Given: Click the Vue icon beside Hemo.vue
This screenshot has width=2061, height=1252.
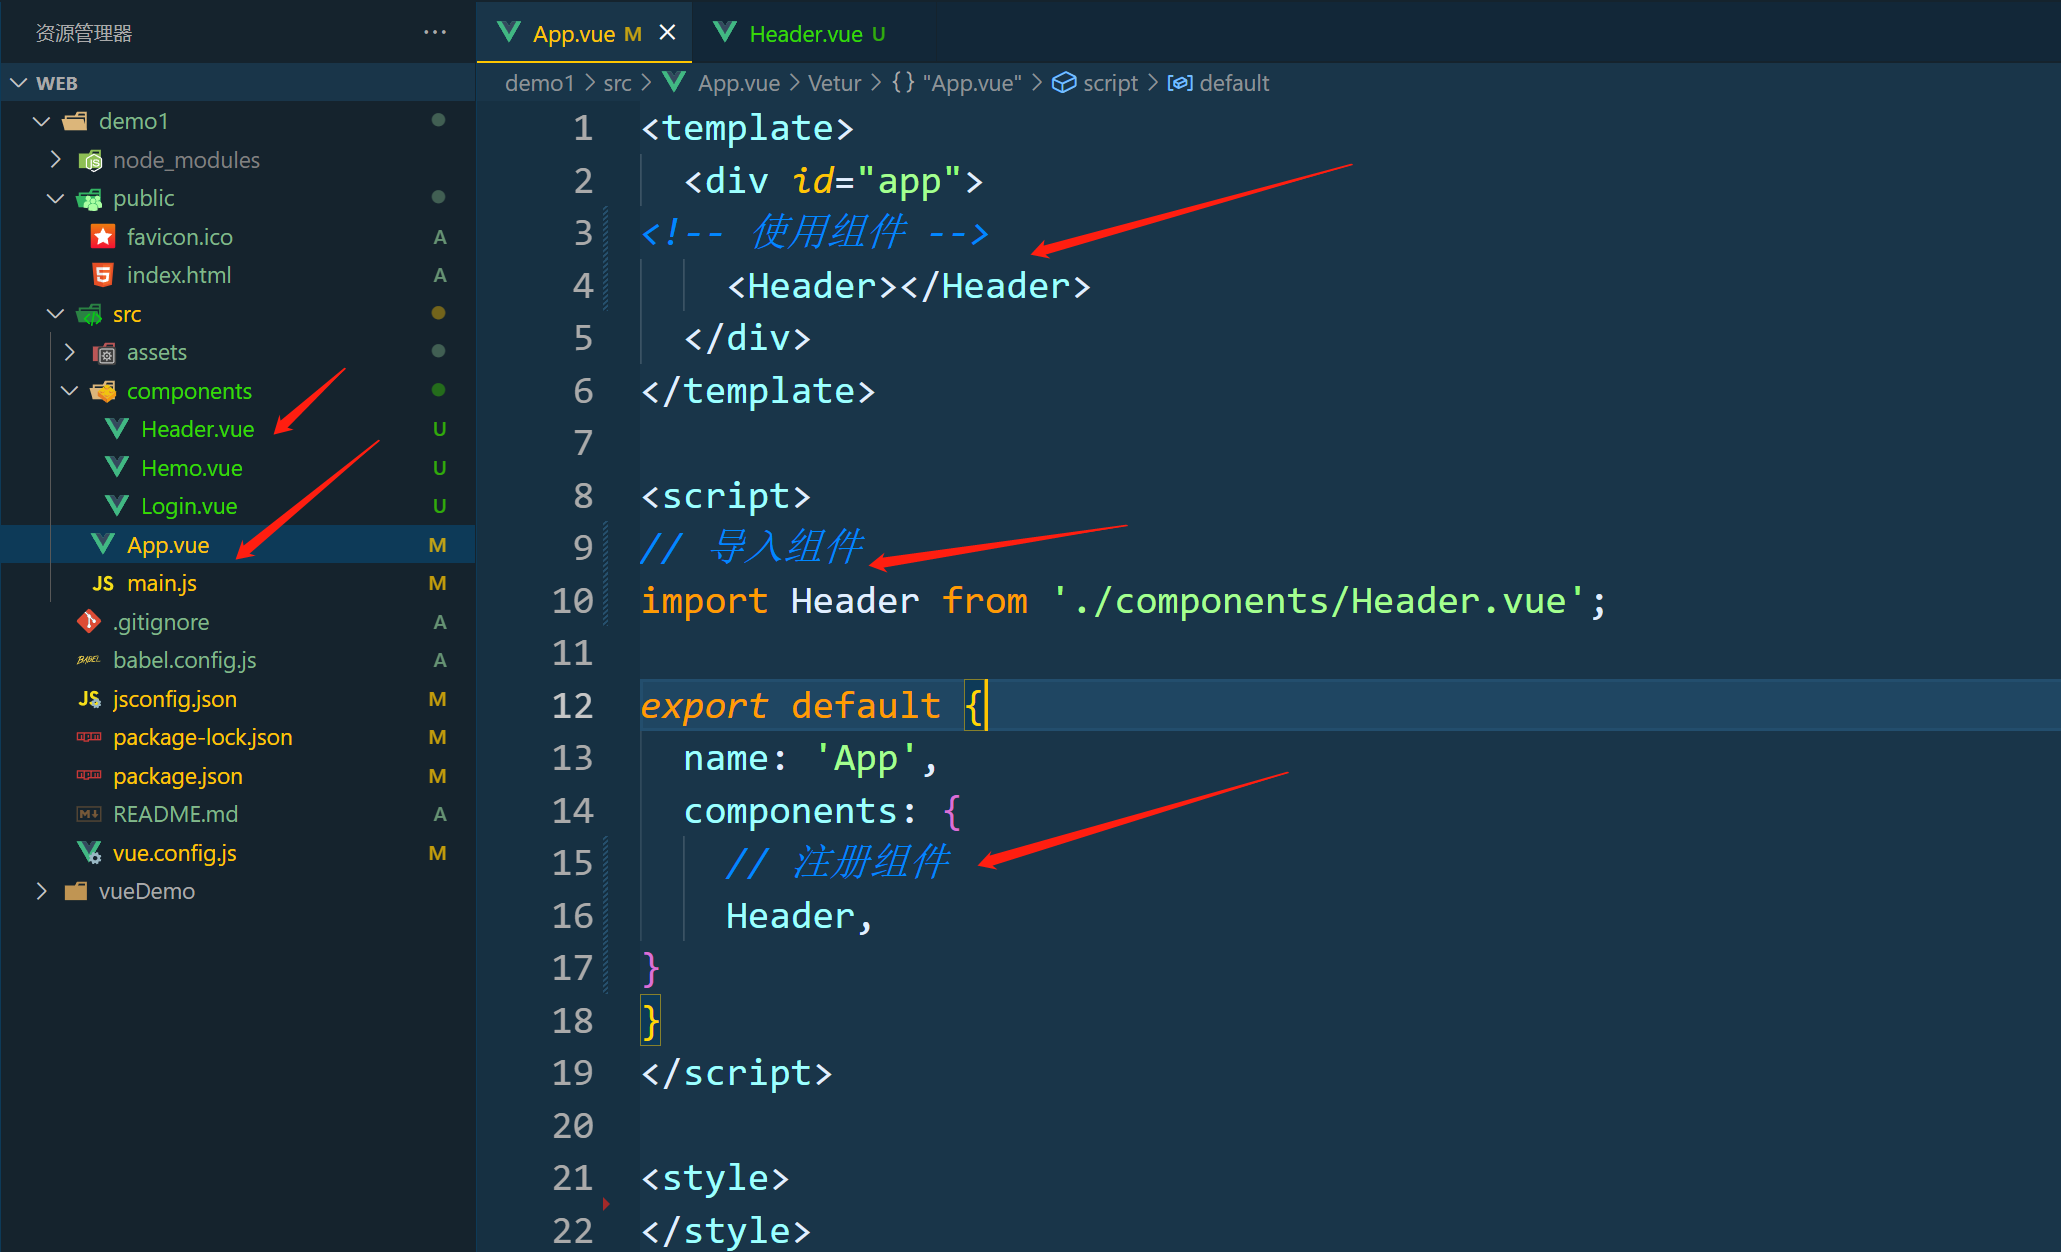Looking at the screenshot, I should tap(117, 467).
